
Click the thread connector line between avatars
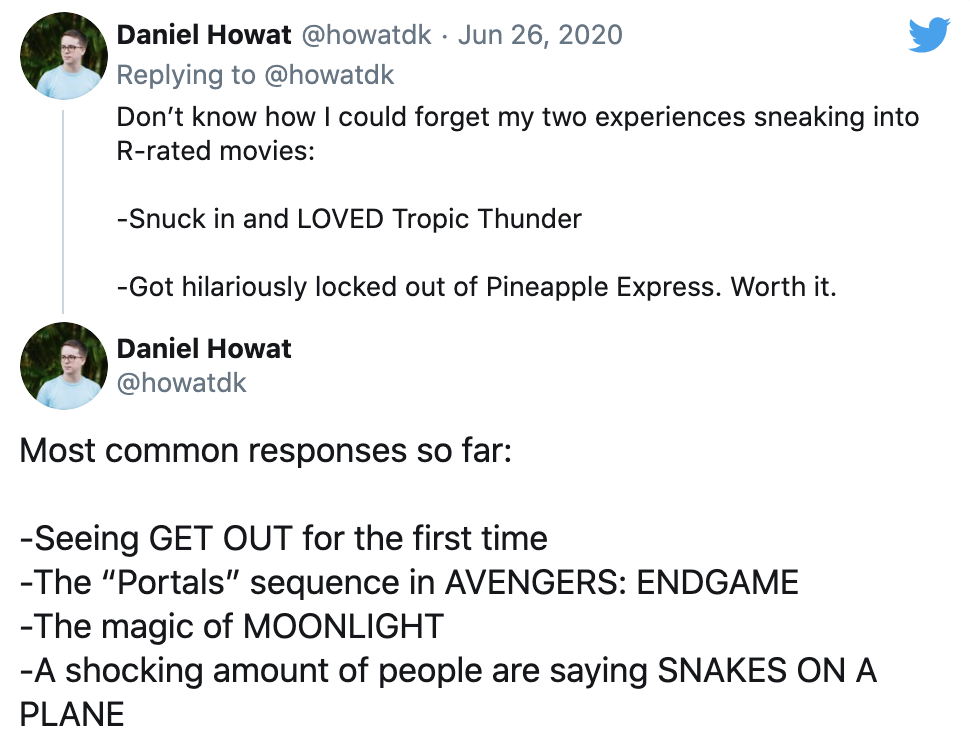pyautogui.click(x=63, y=211)
